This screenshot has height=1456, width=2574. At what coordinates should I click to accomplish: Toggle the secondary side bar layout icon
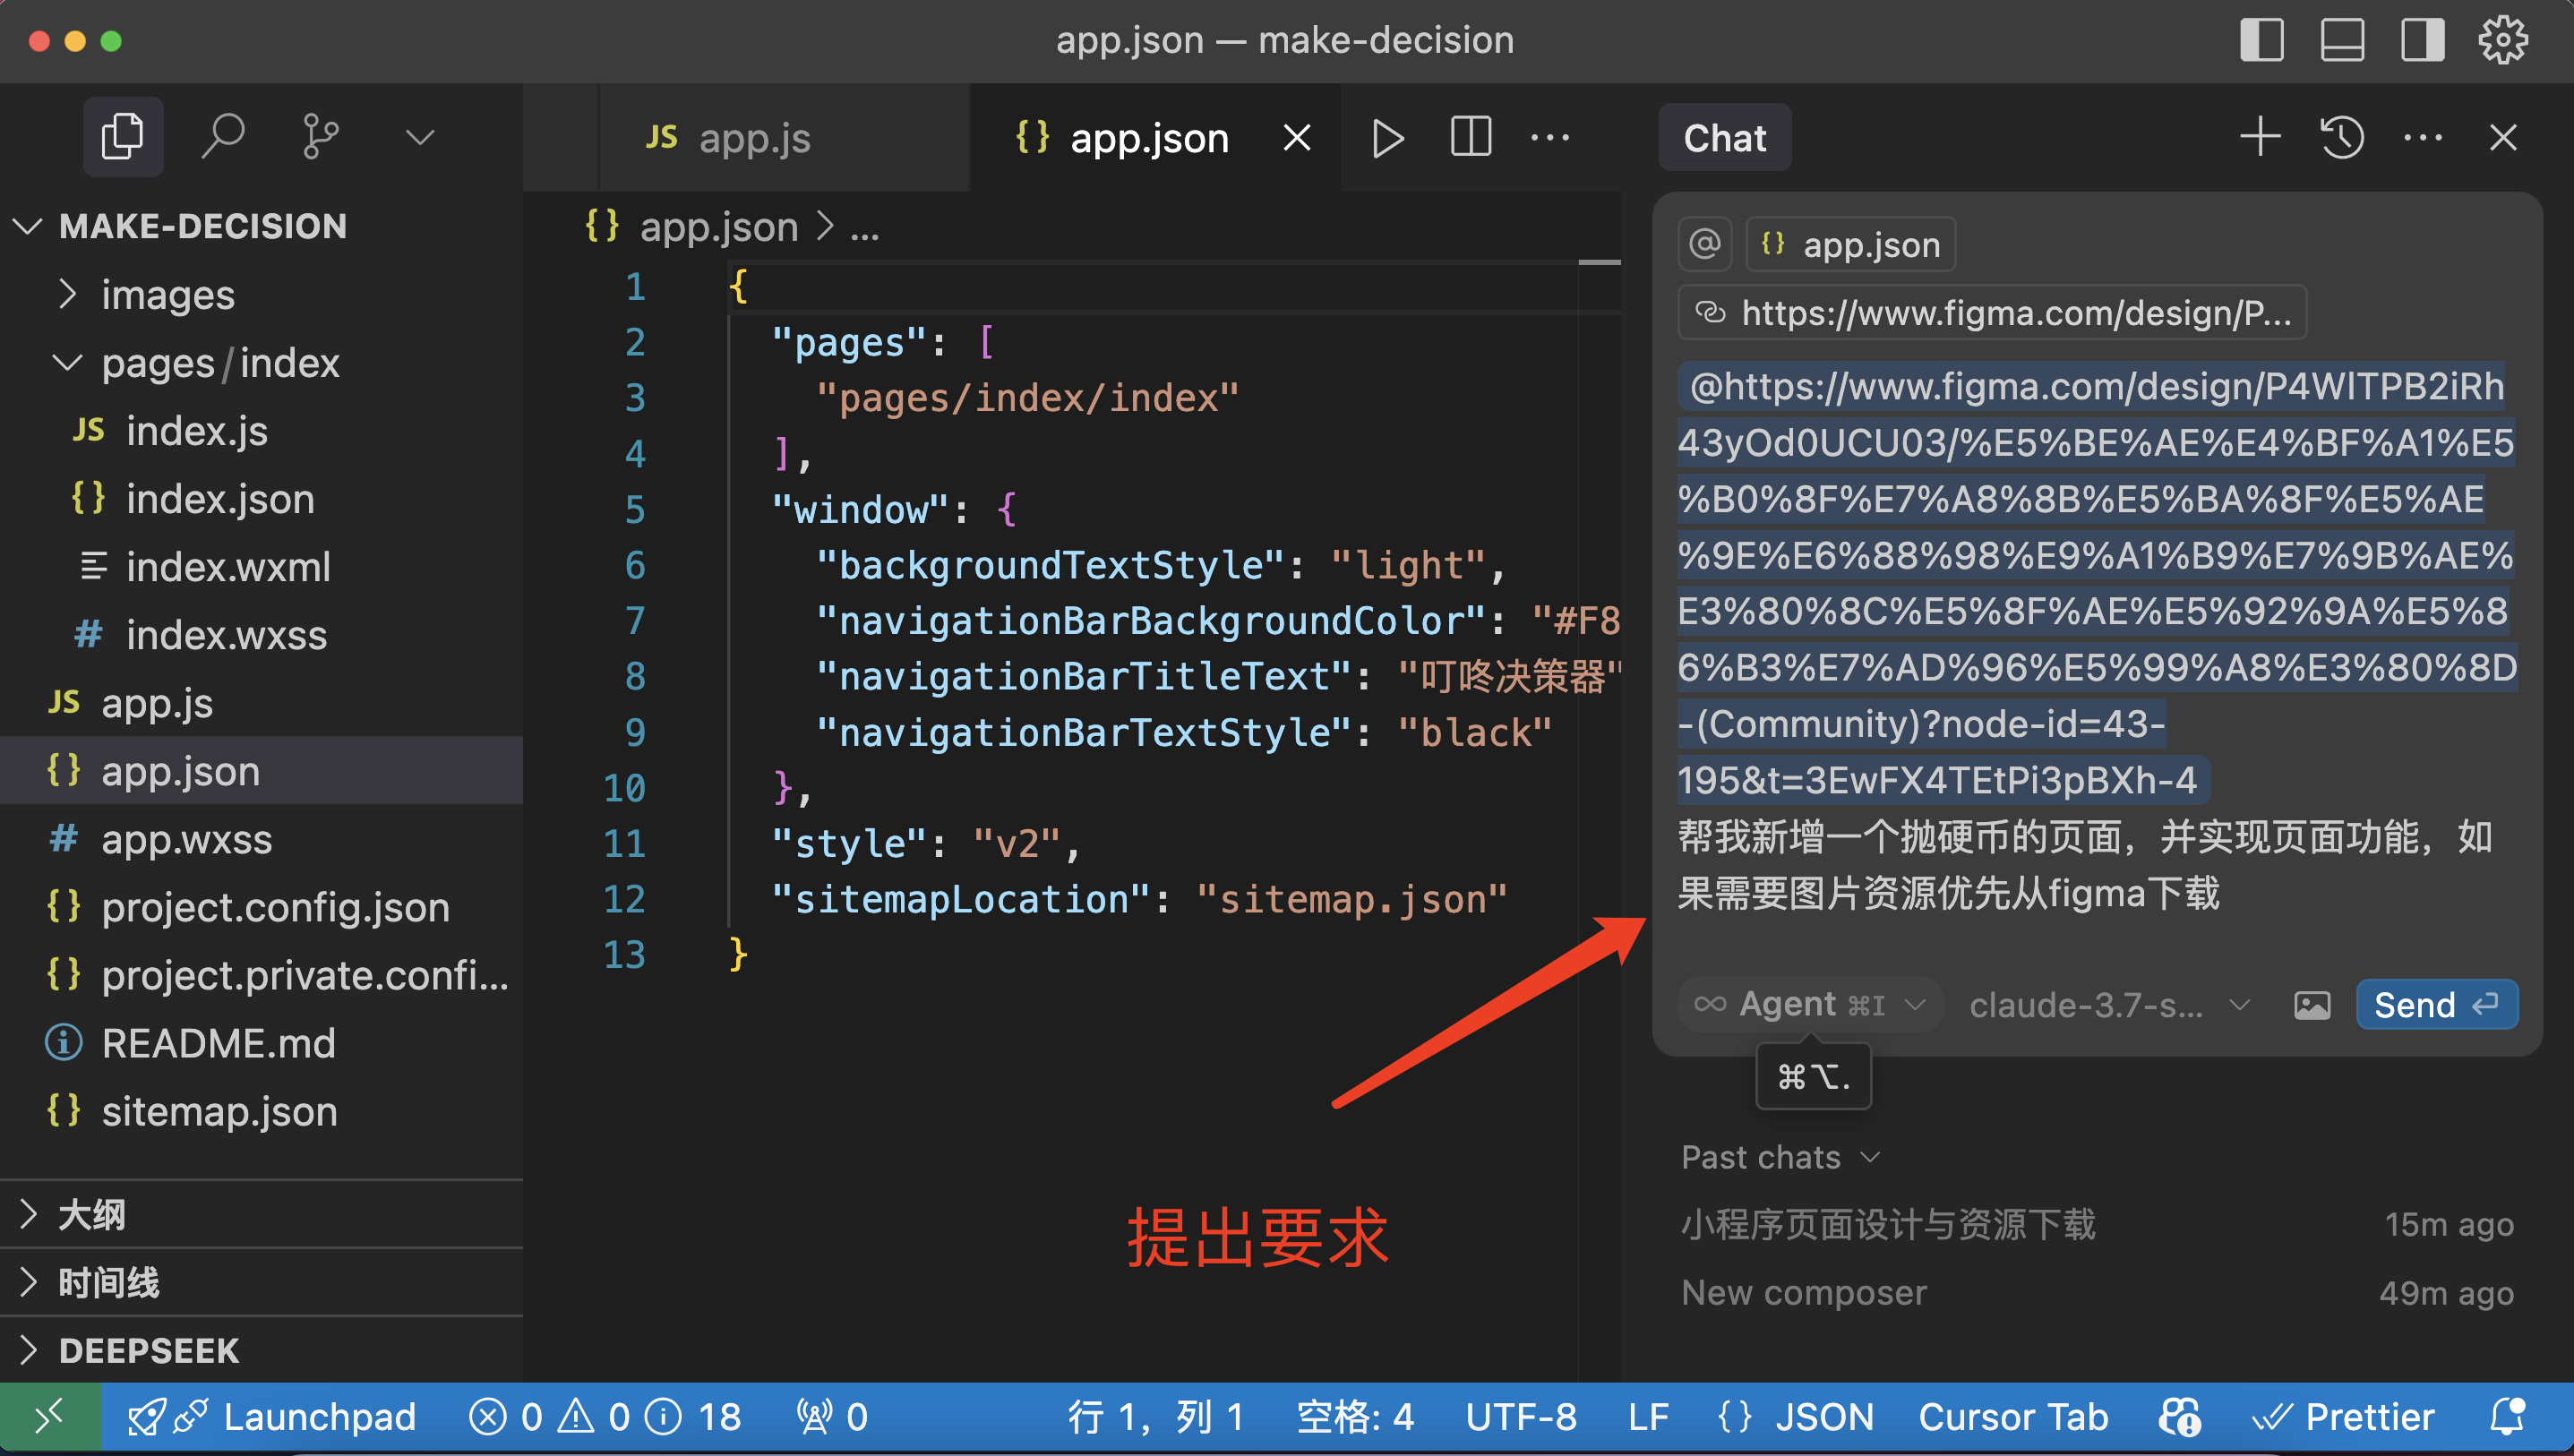pos(2422,41)
